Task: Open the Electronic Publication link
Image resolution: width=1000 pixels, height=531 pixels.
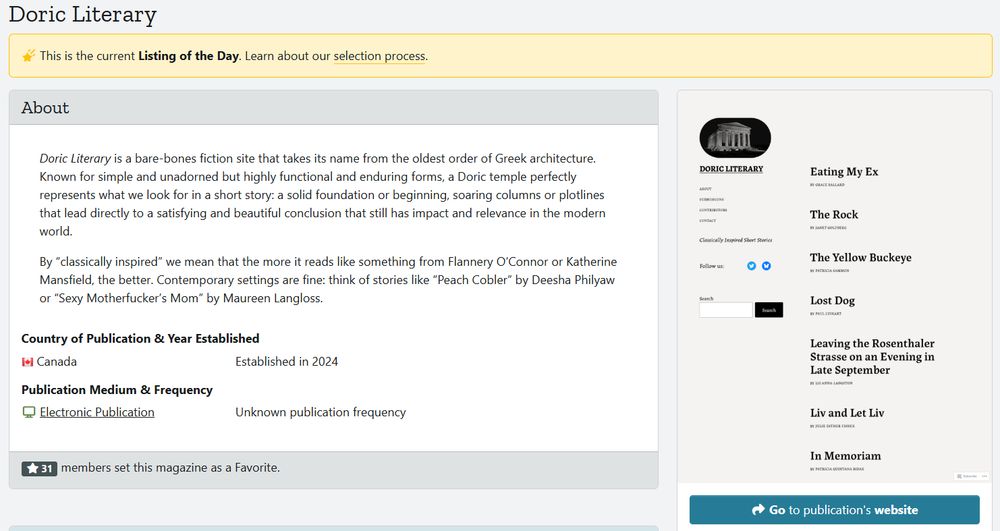Action: pyautogui.click(x=97, y=412)
